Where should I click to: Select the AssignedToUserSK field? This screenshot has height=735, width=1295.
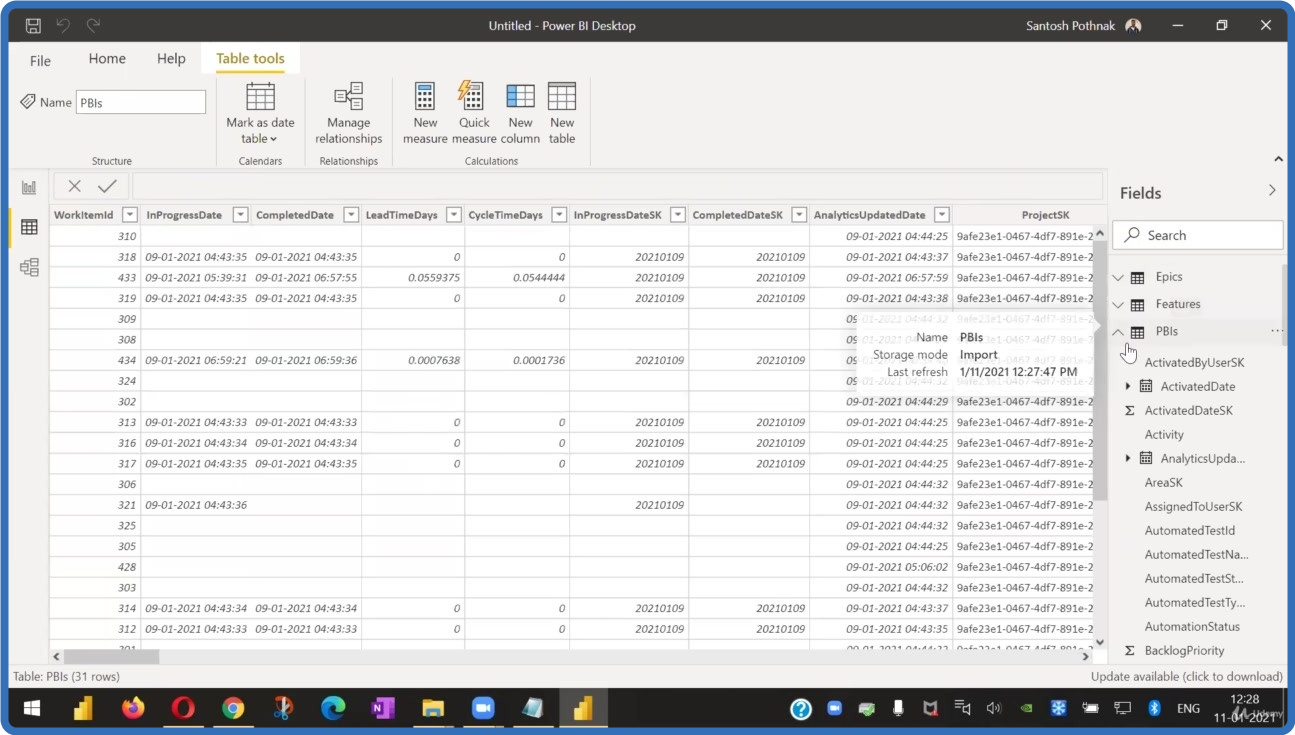[x=1193, y=507]
